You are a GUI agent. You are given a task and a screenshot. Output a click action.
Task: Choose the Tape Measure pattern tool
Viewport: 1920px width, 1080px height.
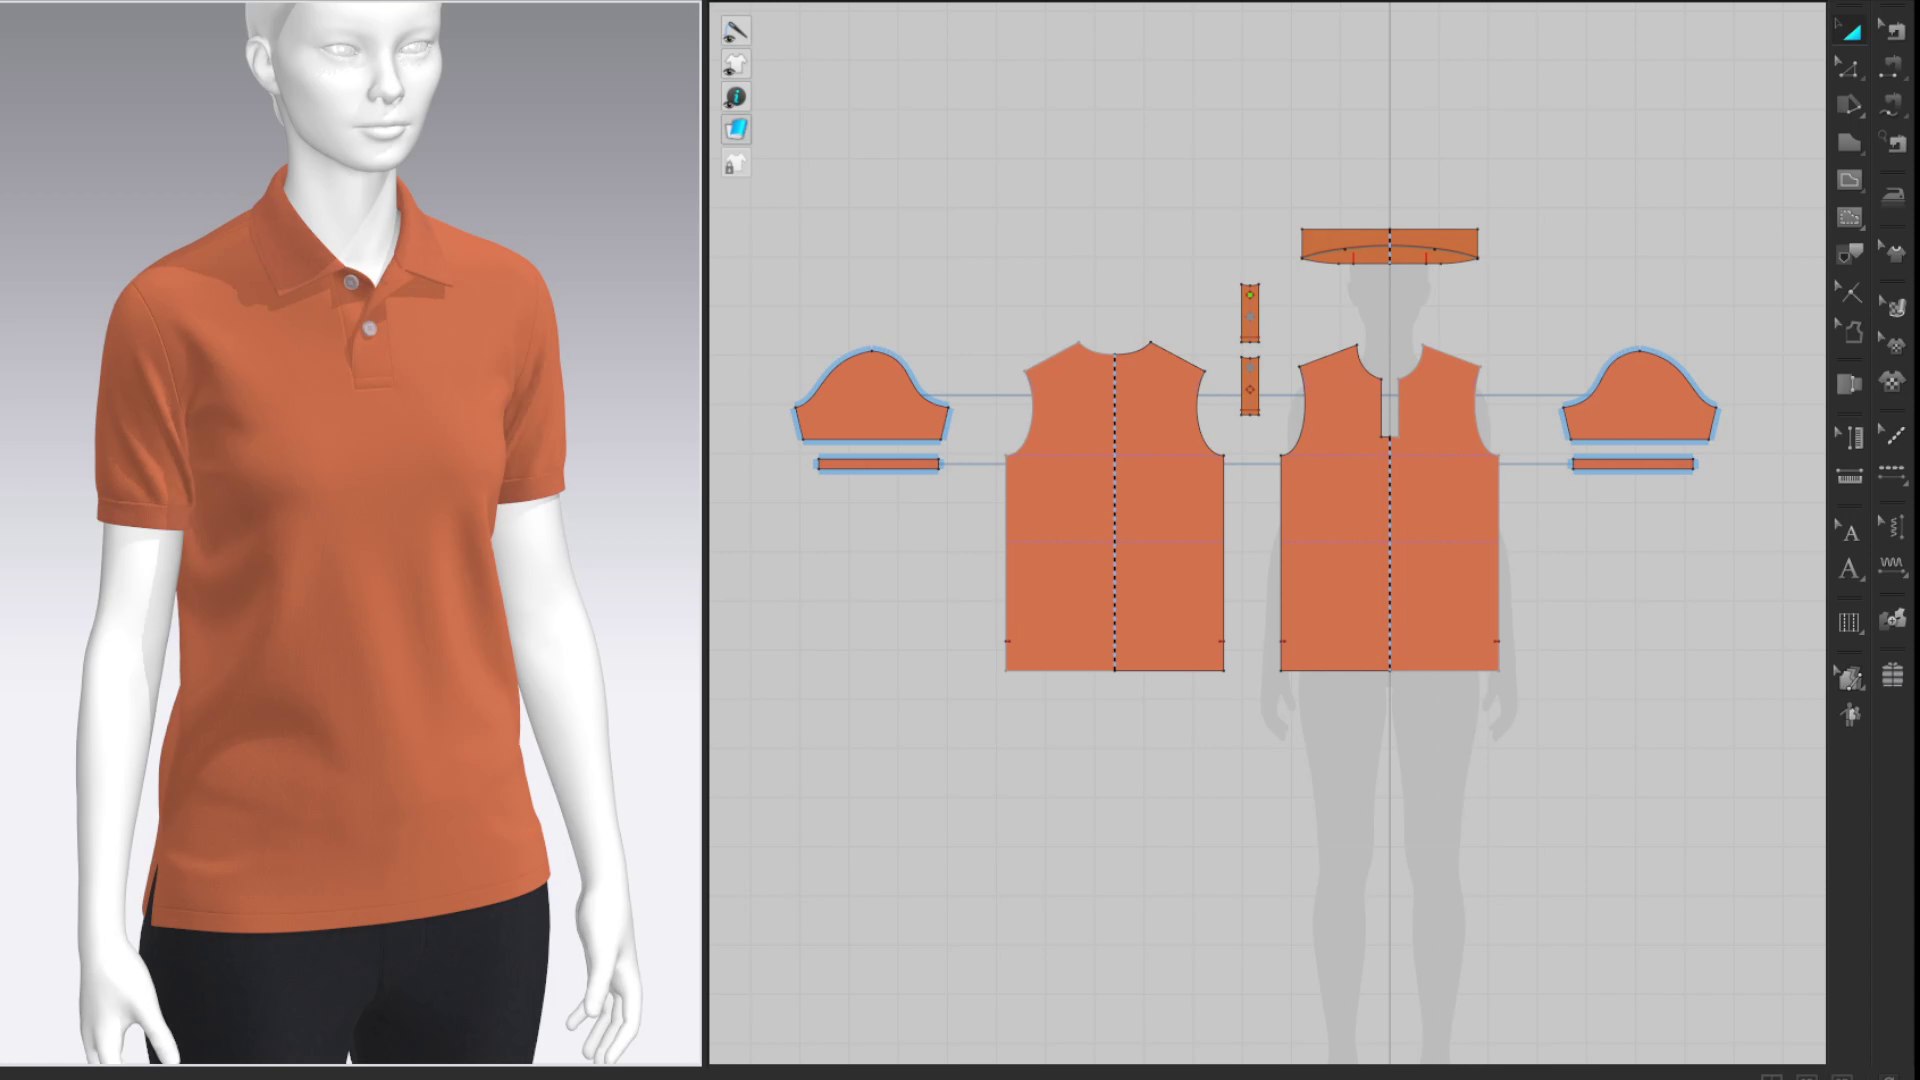click(x=1848, y=475)
